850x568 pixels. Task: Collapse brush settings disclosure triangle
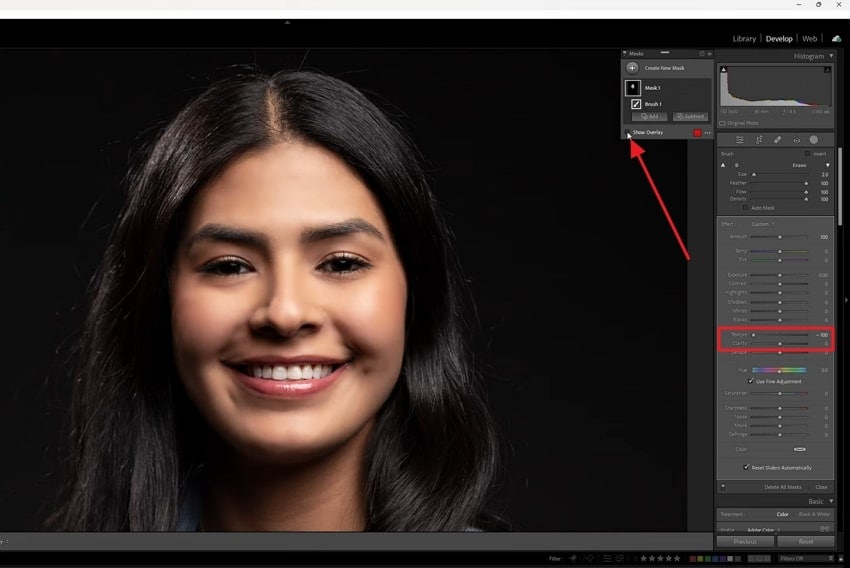(827, 165)
